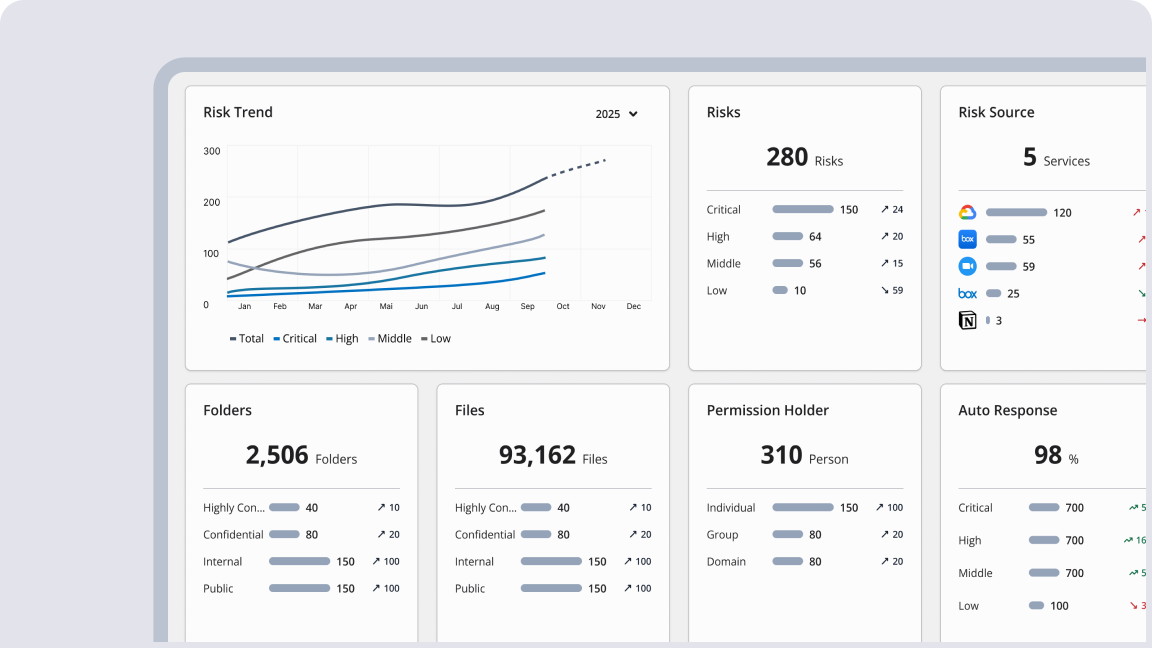Screen dimensions: 1152x648
Task: Click the Sep label on chart axis
Action: pyautogui.click(x=528, y=306)
